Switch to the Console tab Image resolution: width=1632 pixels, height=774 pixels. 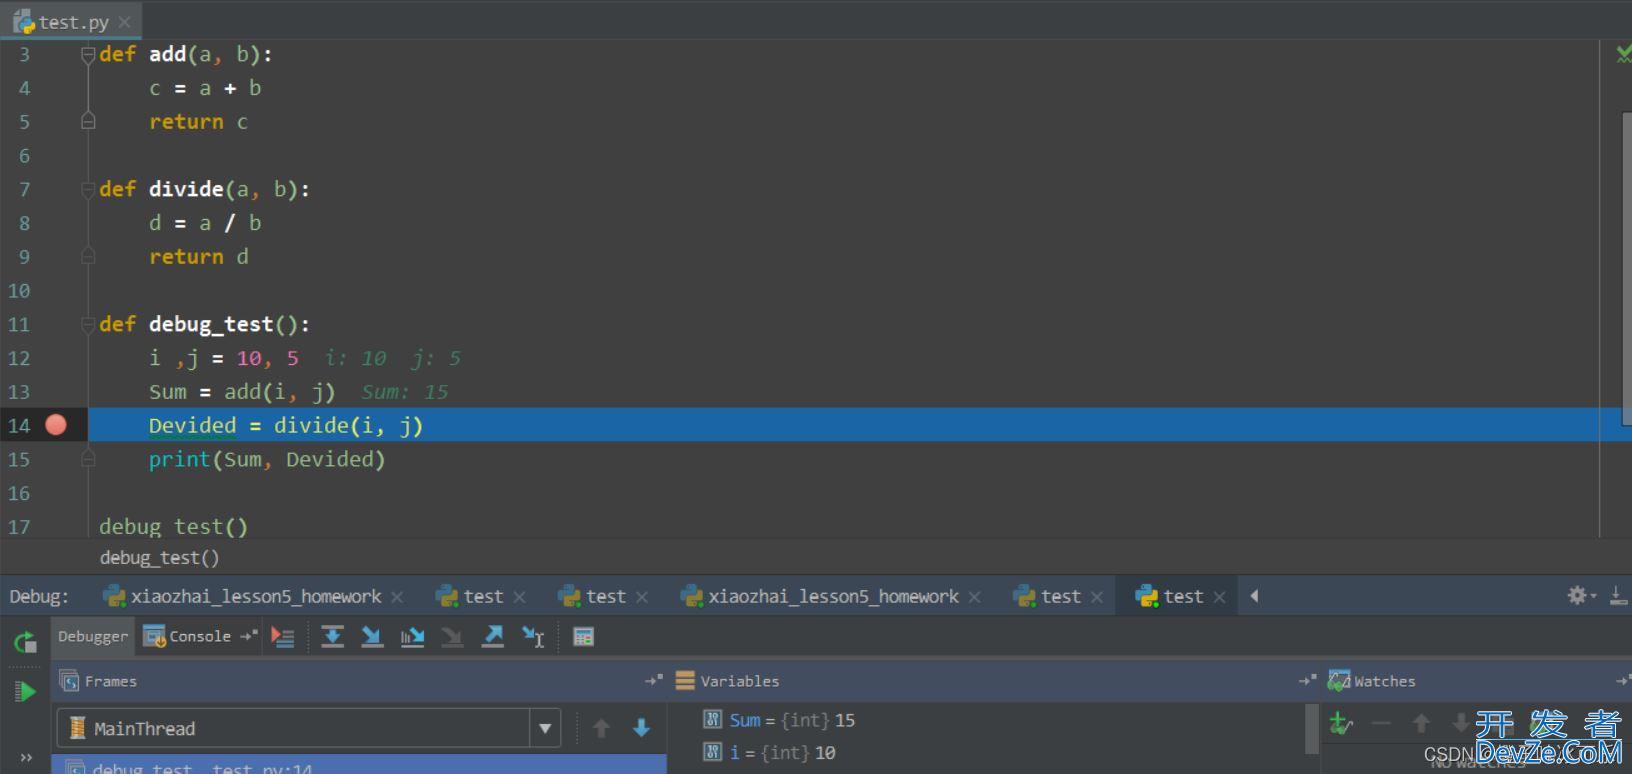(187, 636)
